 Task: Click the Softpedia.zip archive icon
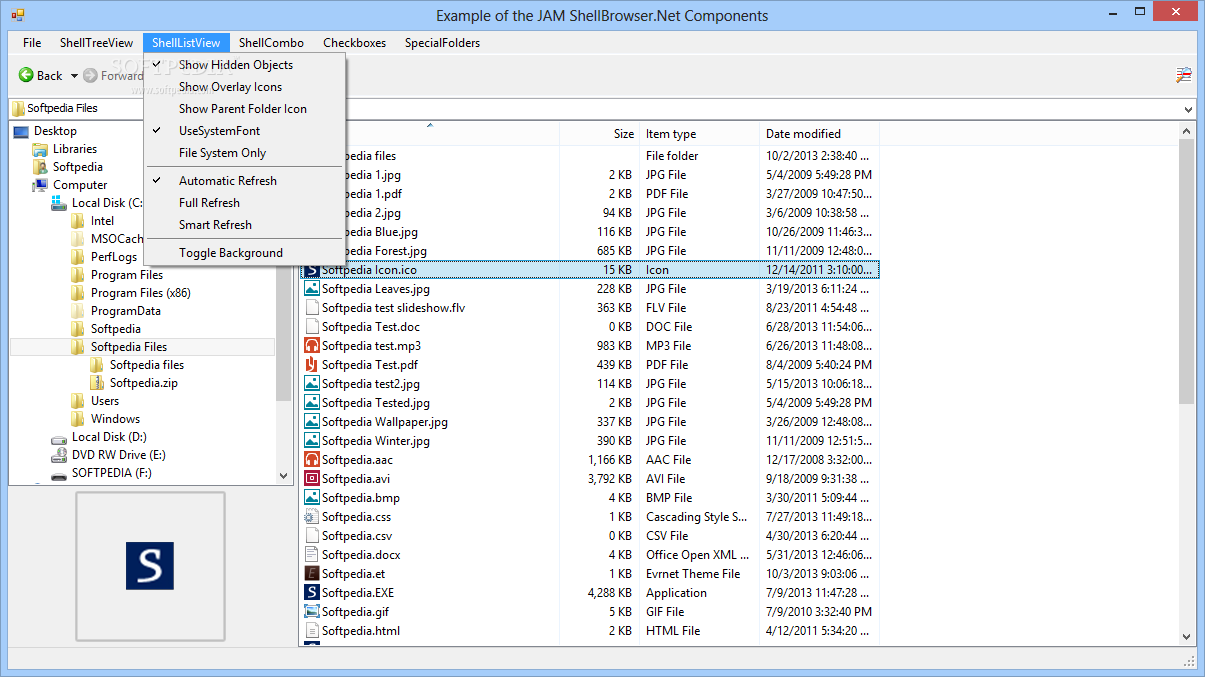point(97,383)
